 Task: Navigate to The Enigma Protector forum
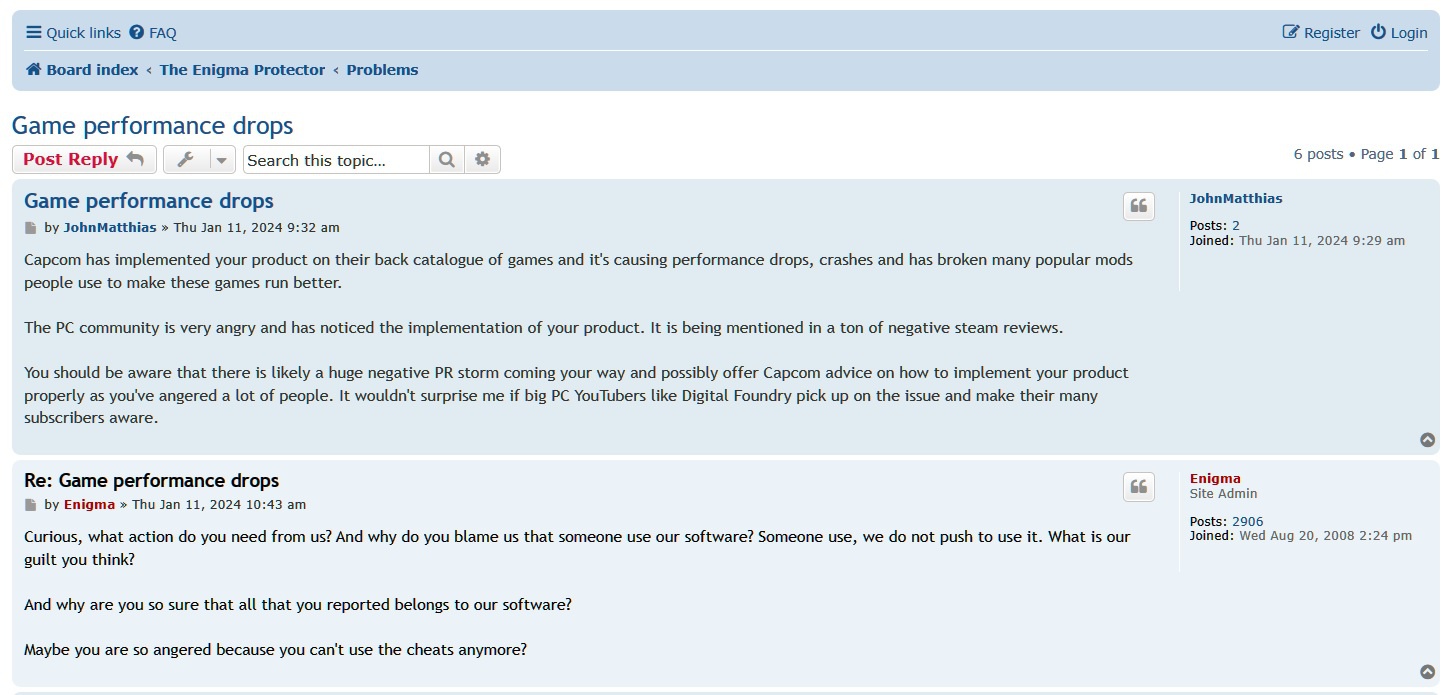(x=242, y=70)
